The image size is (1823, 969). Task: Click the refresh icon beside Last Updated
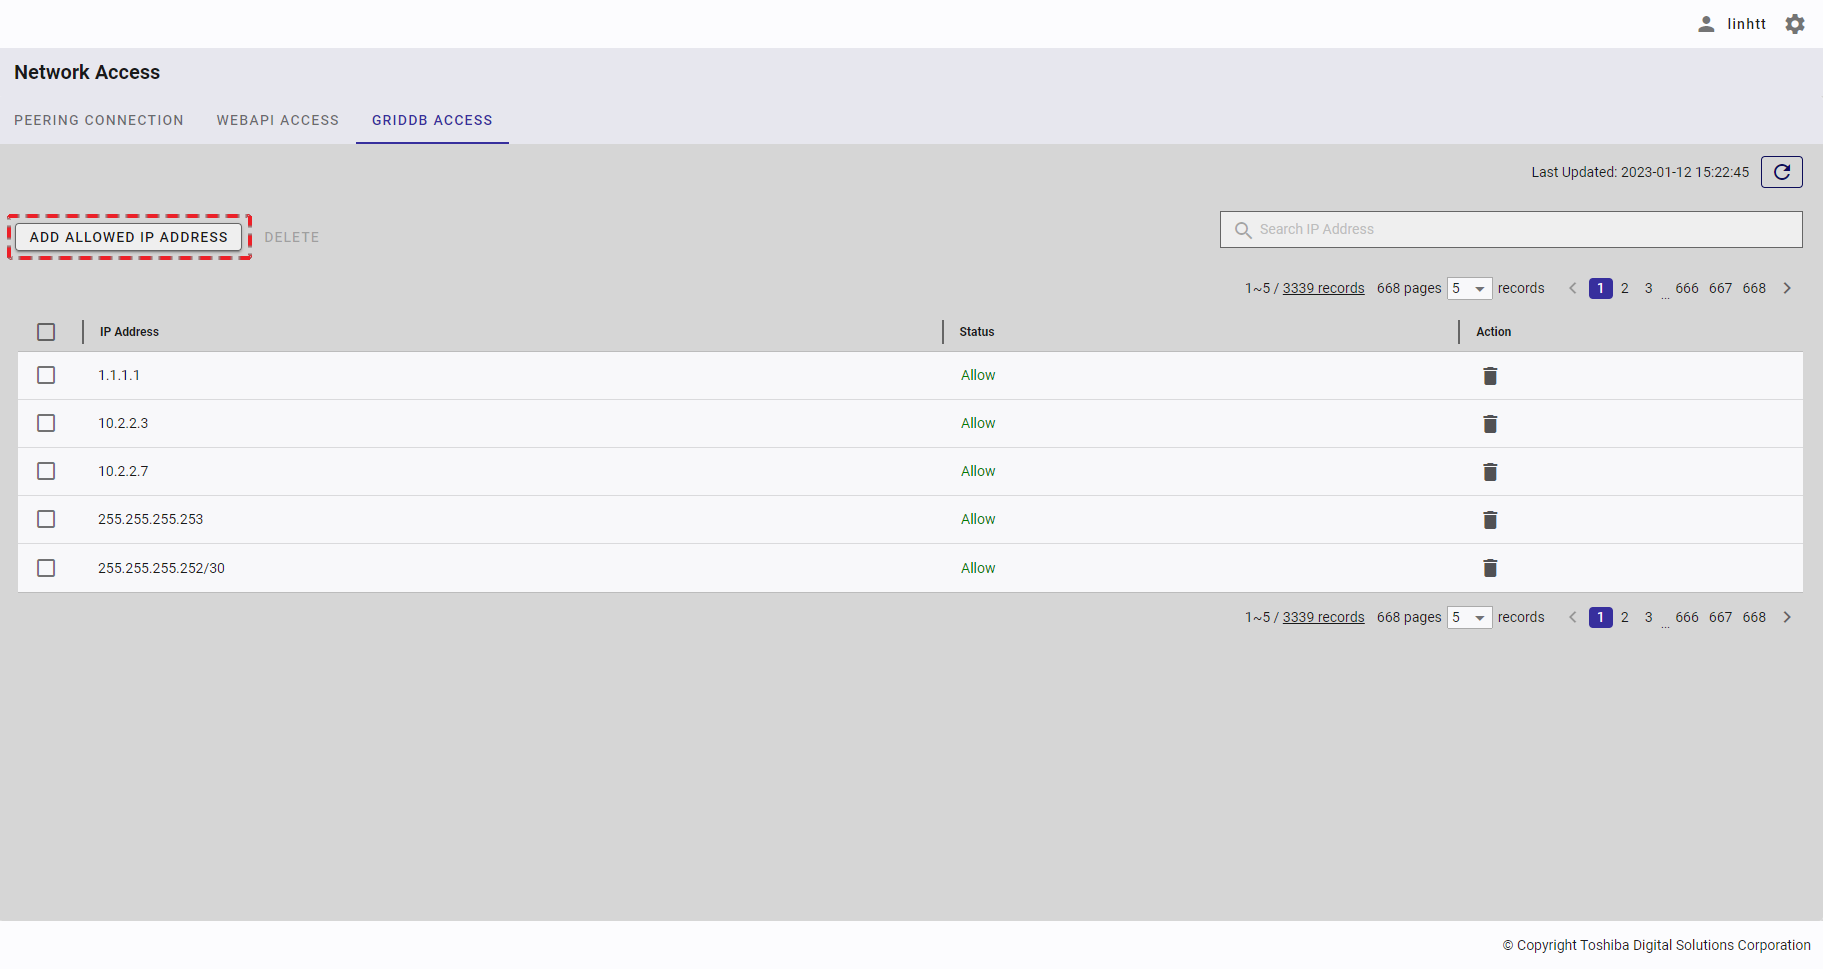point(1781,172)
